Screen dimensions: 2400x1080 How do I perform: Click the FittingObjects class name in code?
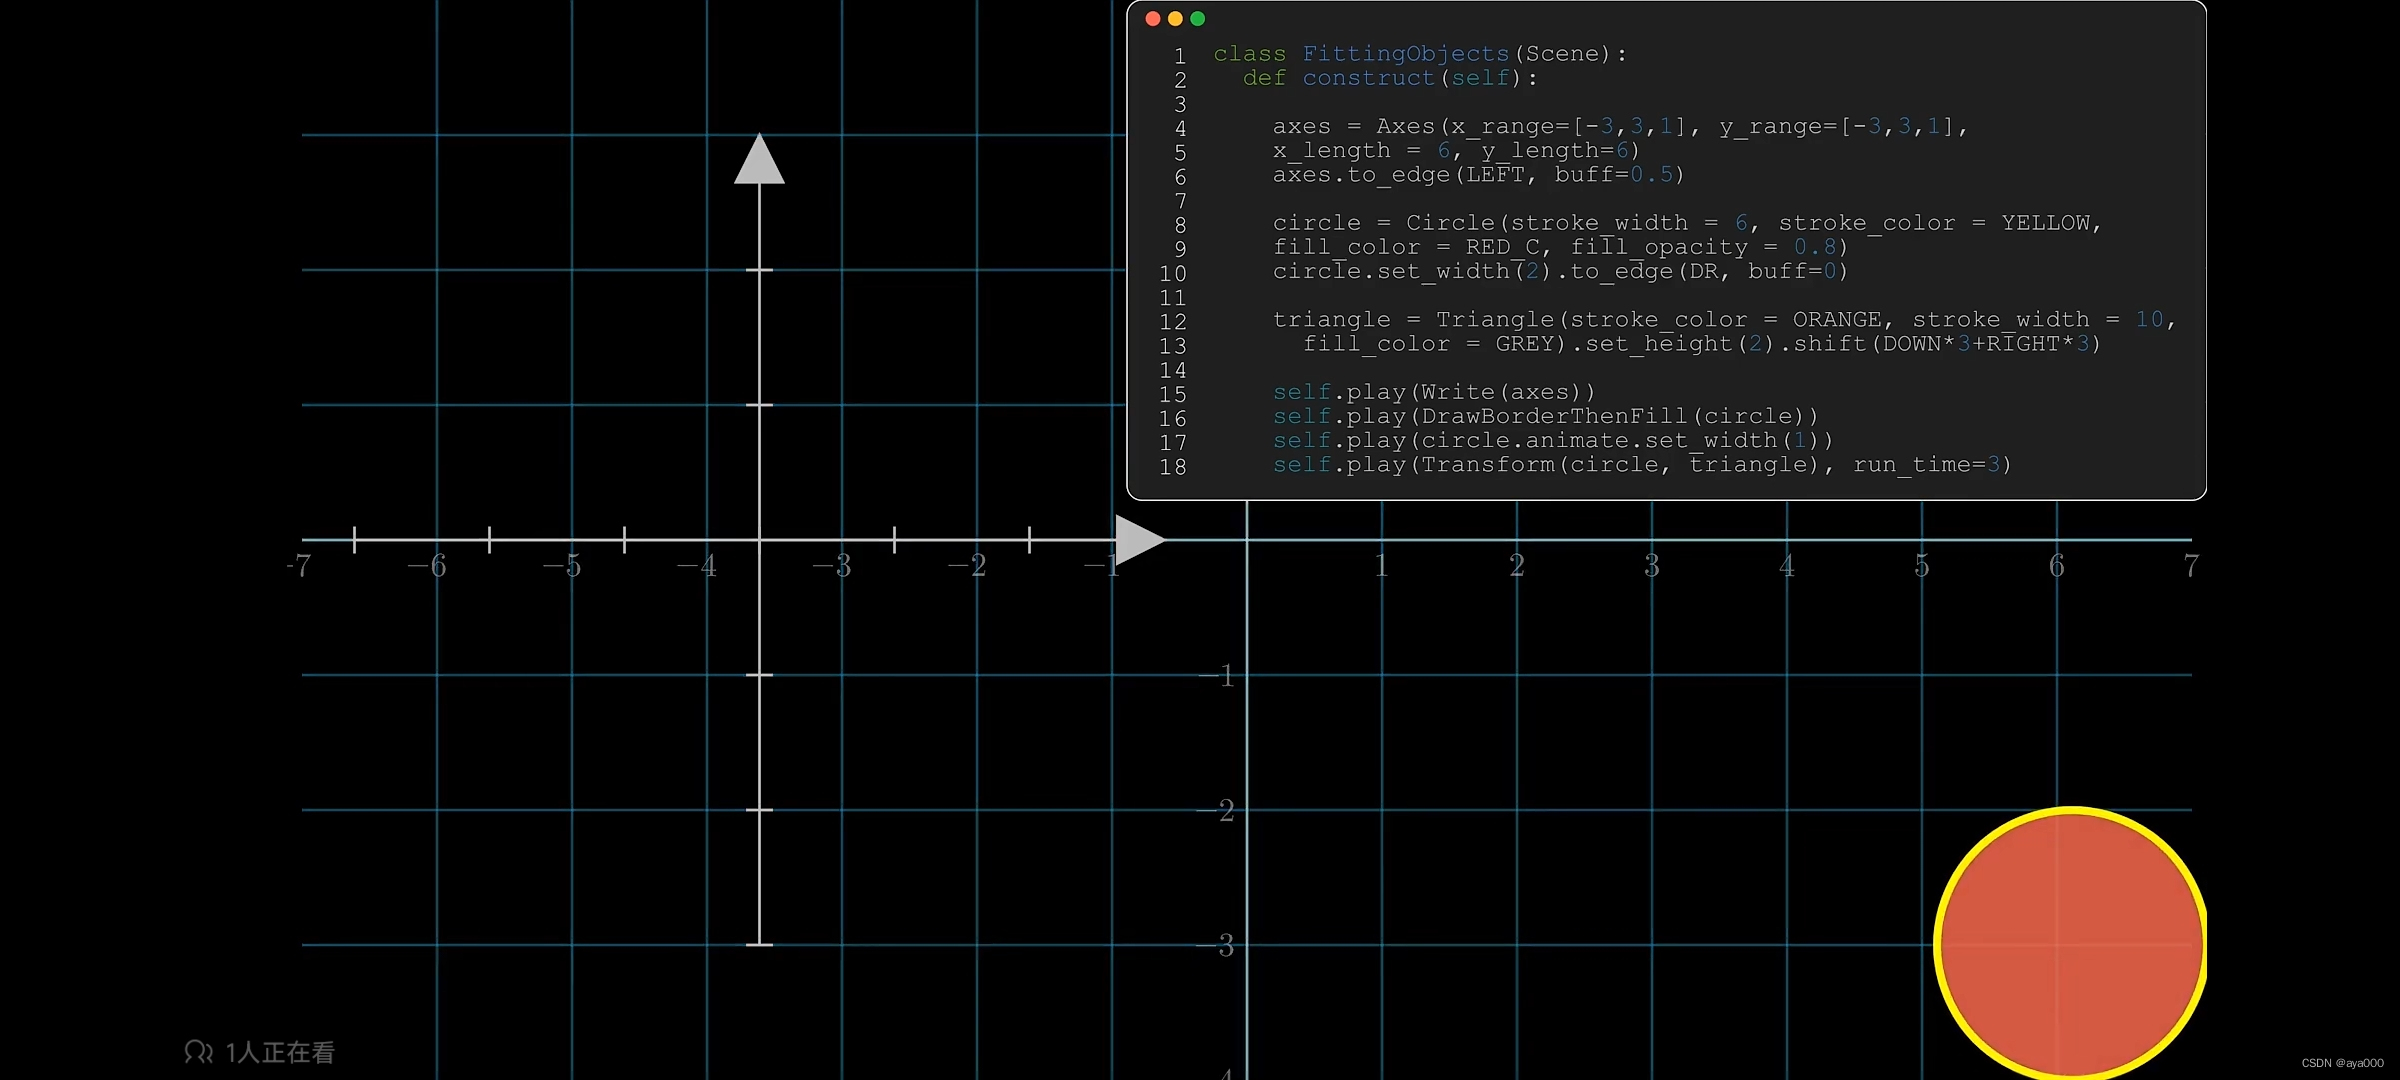pyautogui.click(x=1405, y=54)
